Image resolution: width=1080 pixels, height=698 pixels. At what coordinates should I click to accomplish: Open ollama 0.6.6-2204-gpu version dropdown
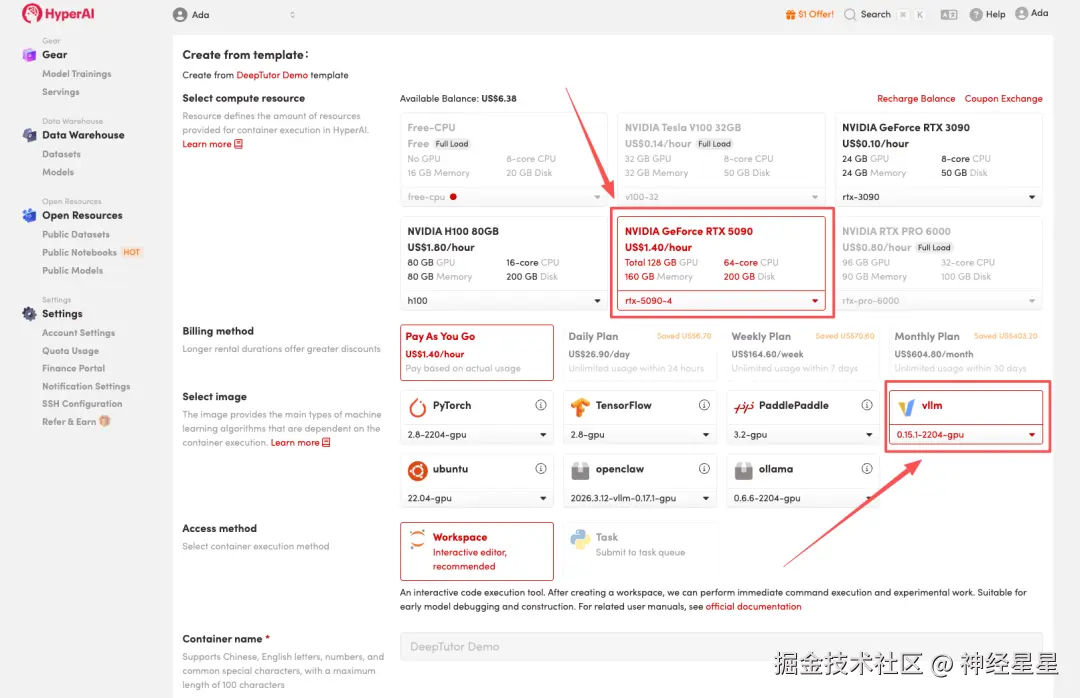[802, 498]
